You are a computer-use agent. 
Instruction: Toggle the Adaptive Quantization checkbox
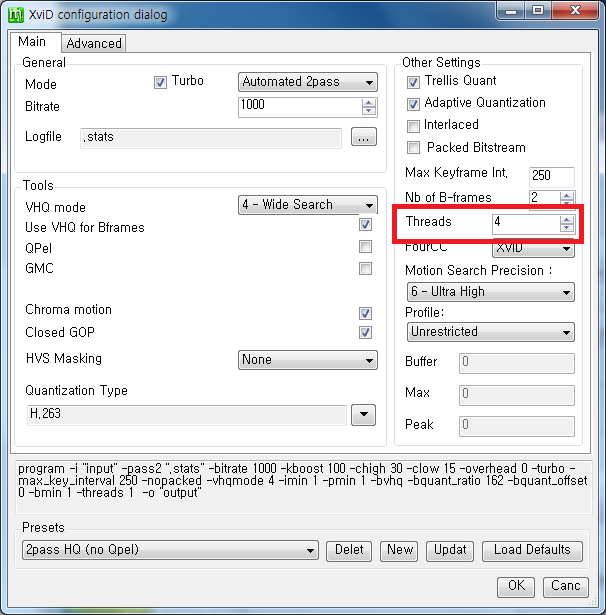(413, 104)
